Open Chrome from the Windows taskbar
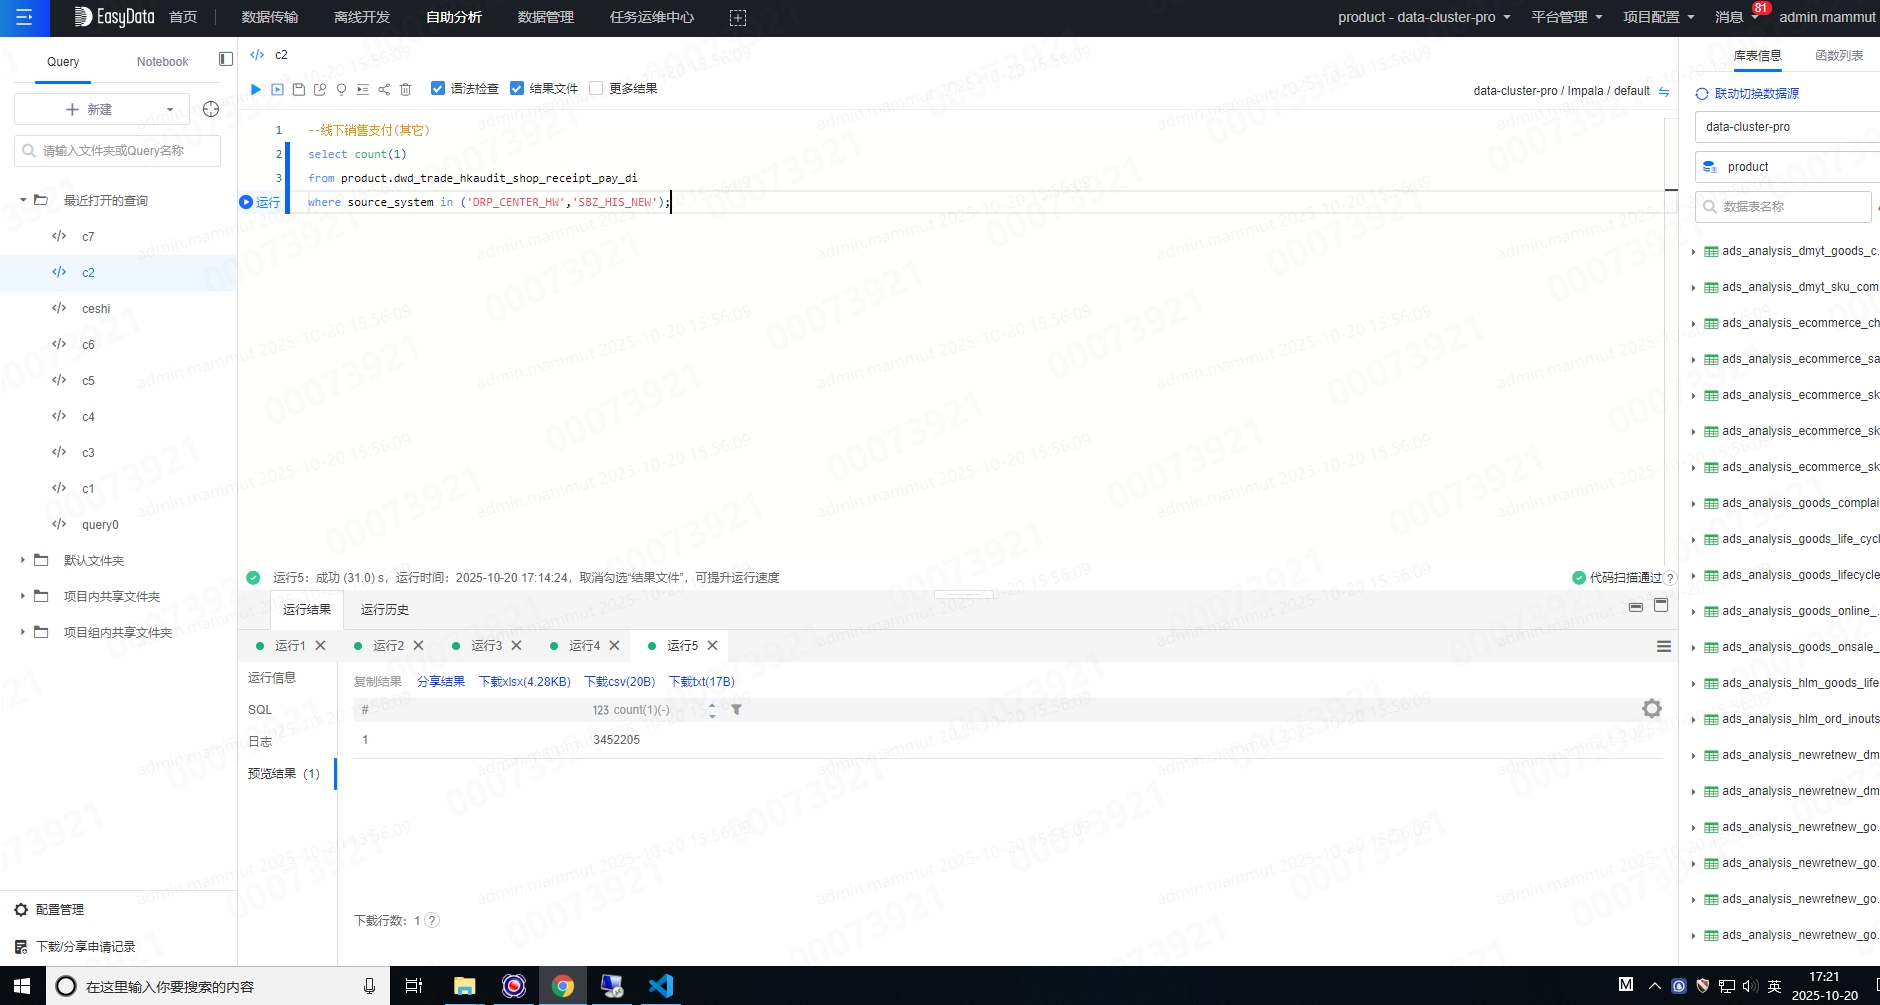The height and width of the screenshot is (1005, 1880). click(x=563, y=986)
